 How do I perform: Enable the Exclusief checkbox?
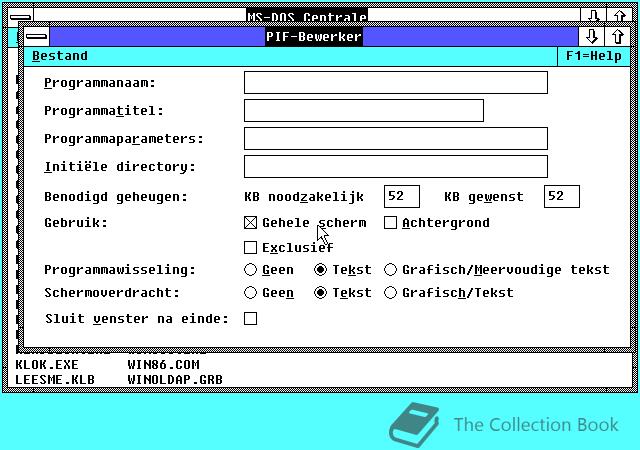tap(250, 247)
